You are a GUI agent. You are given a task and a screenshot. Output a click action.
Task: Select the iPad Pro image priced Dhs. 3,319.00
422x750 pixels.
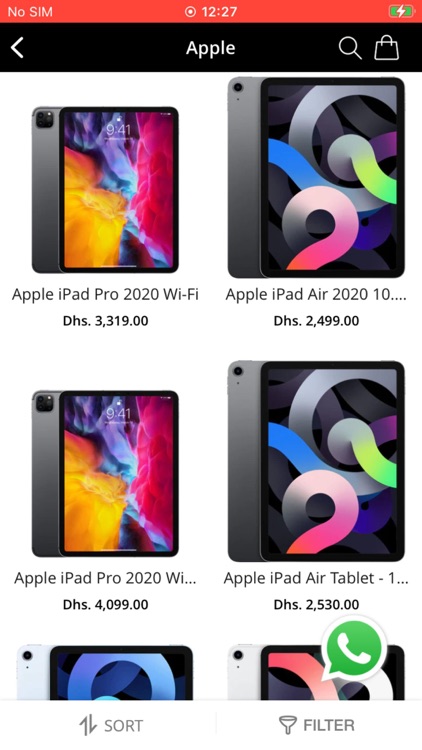tap(105, 190)
